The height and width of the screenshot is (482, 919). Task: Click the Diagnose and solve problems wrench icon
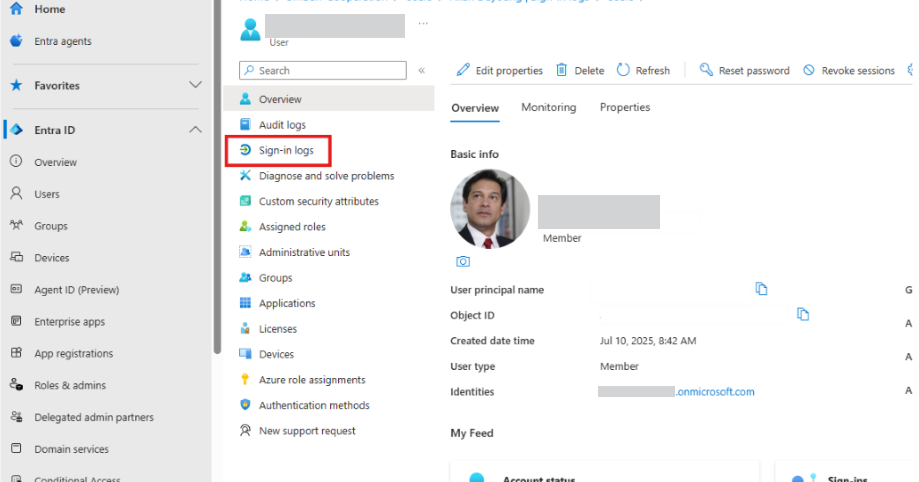pyautogui.click(x=245, y=175)
